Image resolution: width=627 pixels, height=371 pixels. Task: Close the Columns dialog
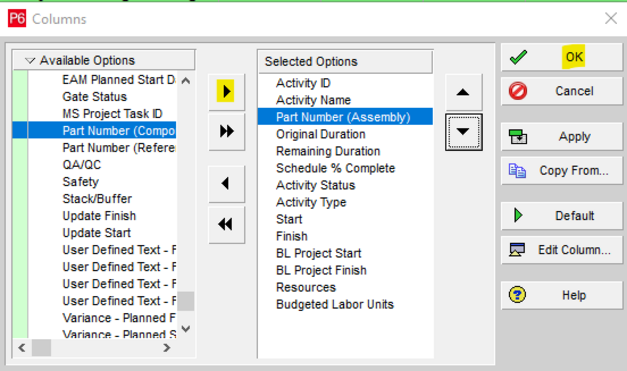click(611, 18)
